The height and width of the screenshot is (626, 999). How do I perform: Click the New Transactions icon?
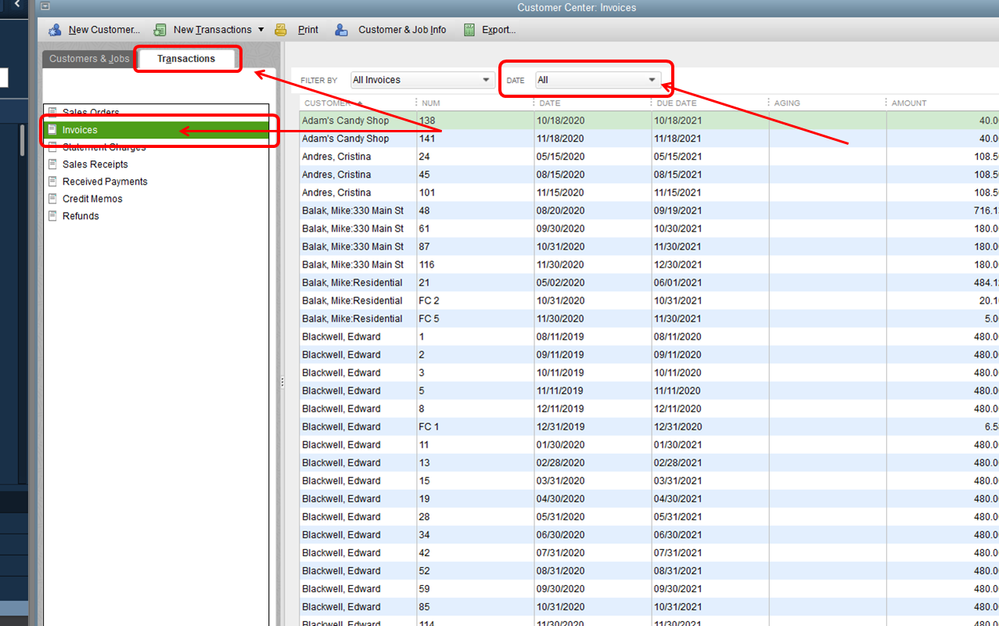(x=160, y=30)
